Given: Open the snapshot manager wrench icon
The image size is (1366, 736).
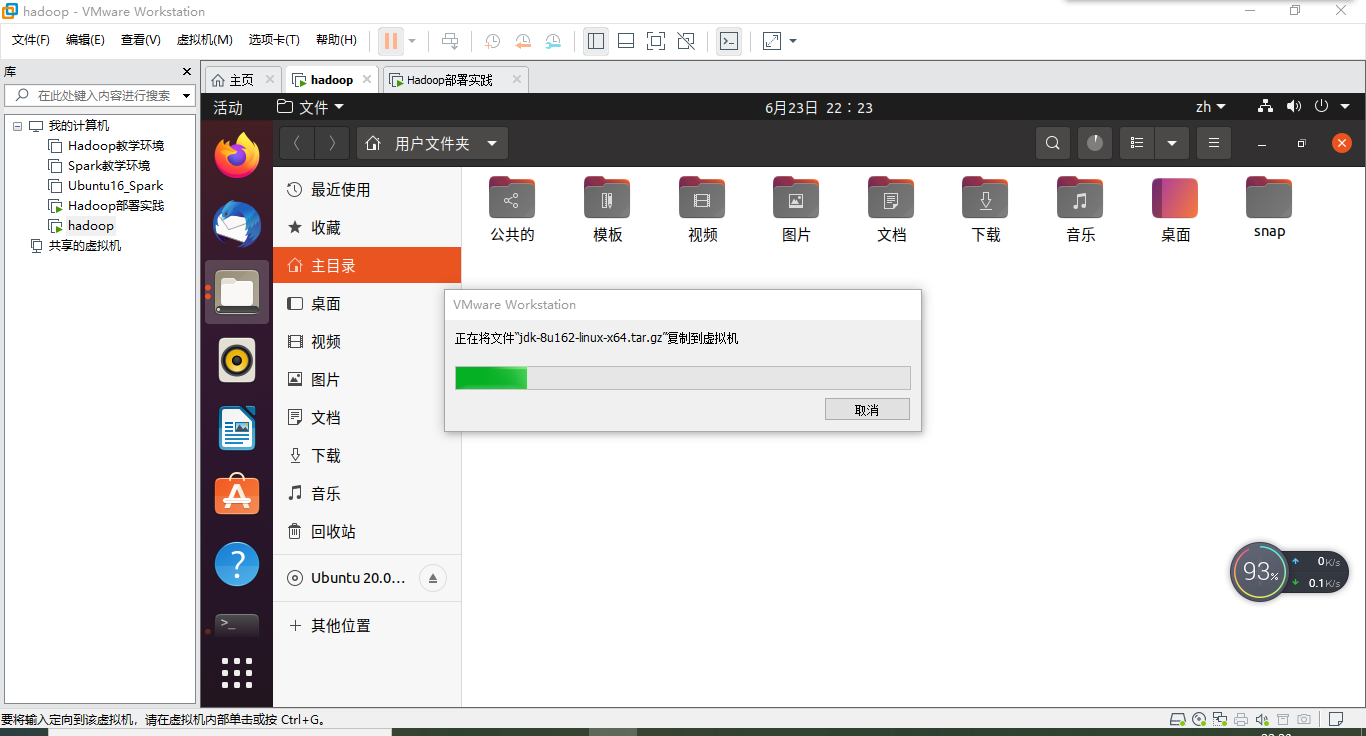Looking at the screenshot, I should click(553, 41).
